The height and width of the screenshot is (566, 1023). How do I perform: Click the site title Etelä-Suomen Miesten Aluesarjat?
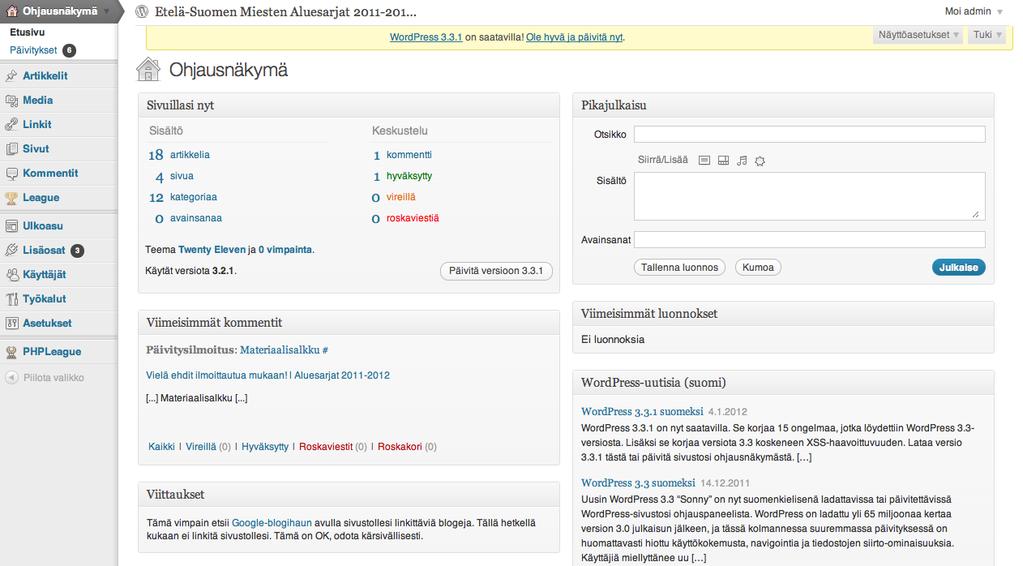[285, 12]
